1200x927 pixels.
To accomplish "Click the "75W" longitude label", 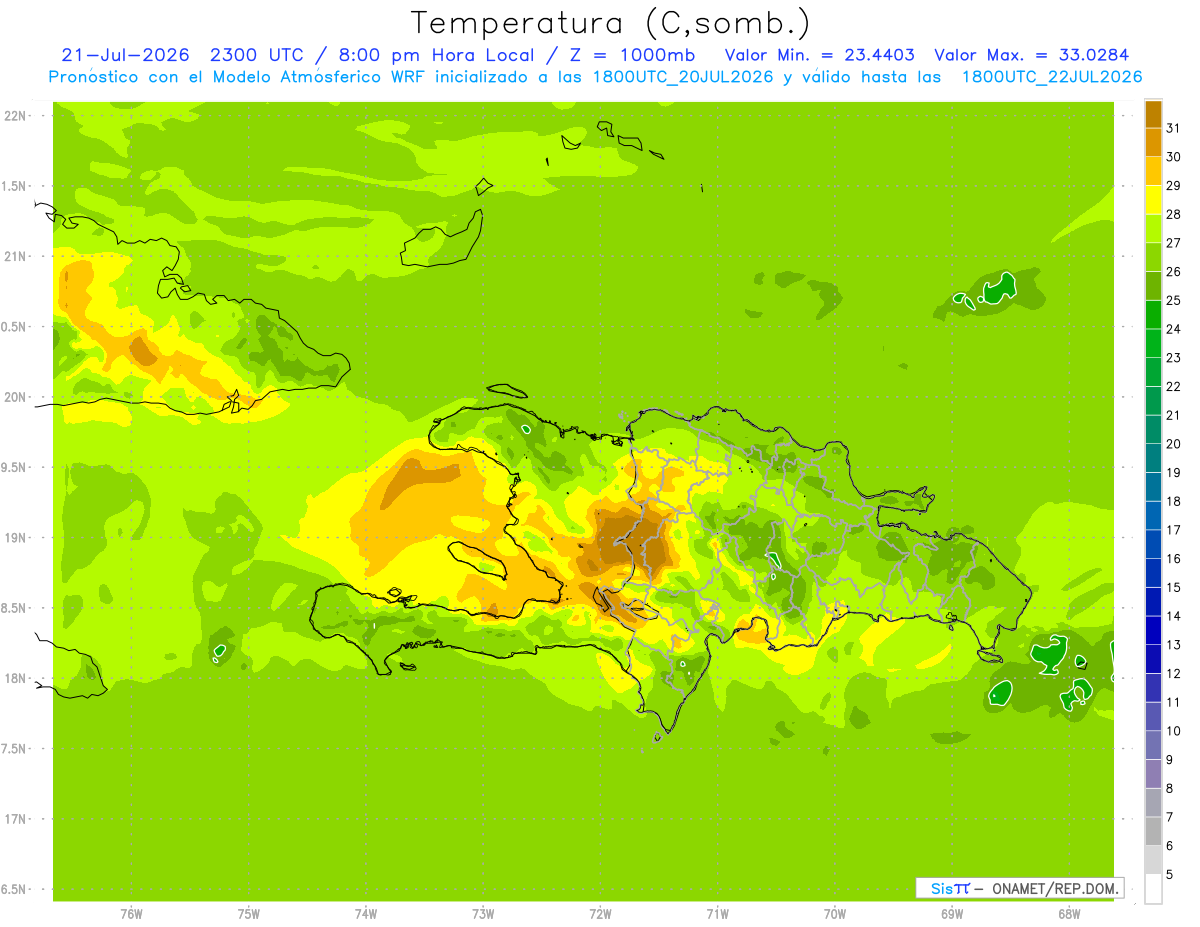I will (x=249, y=914).
